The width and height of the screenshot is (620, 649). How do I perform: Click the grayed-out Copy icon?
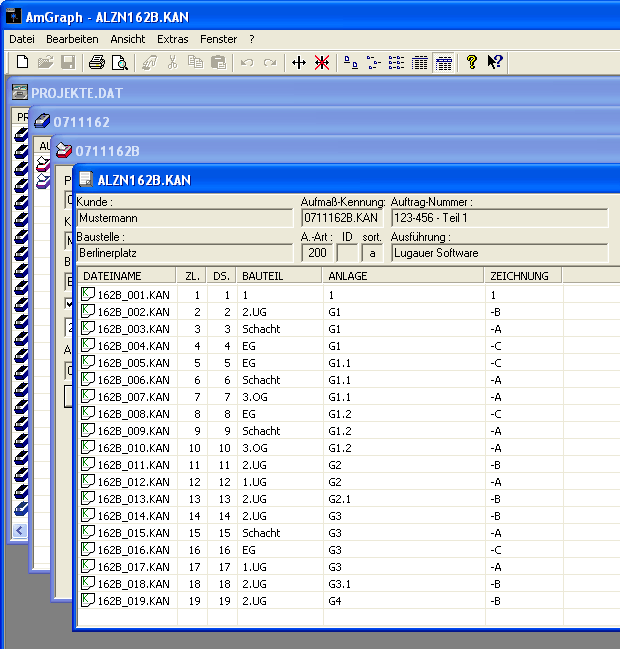click(x=195, y=62)
